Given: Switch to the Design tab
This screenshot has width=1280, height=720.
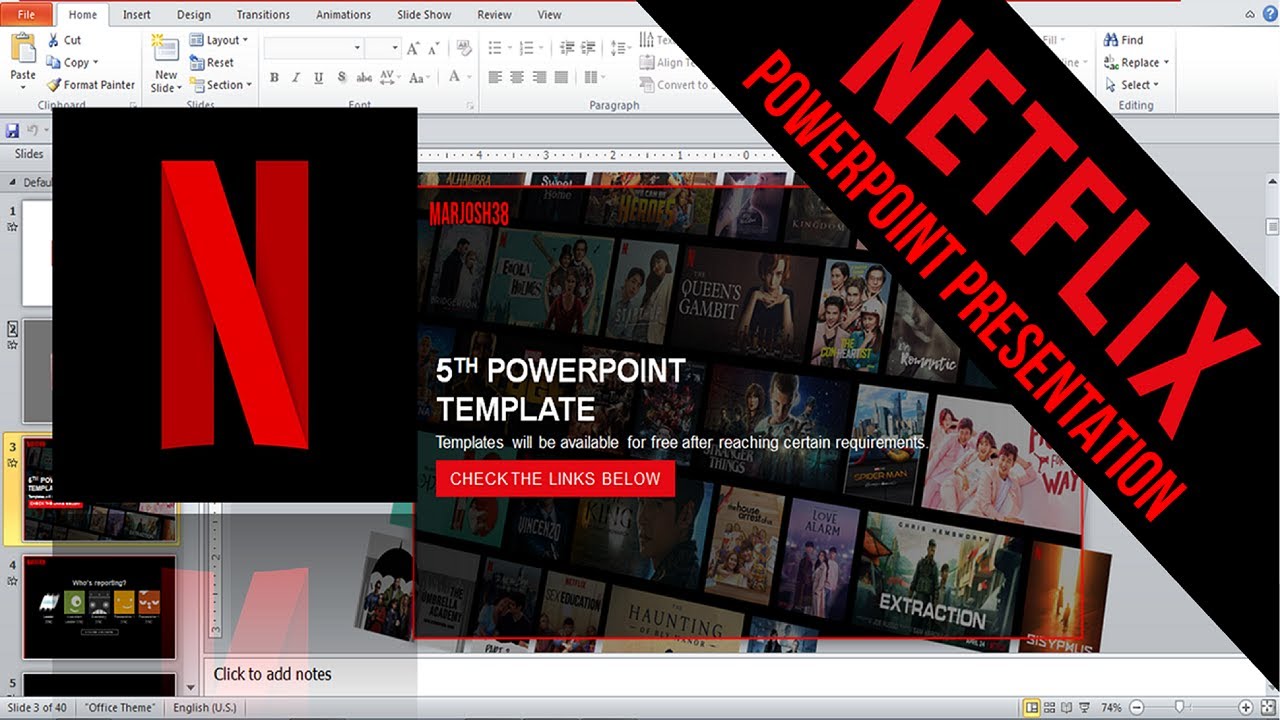Looking at the screenshot, I should click(x=194, y=15).
